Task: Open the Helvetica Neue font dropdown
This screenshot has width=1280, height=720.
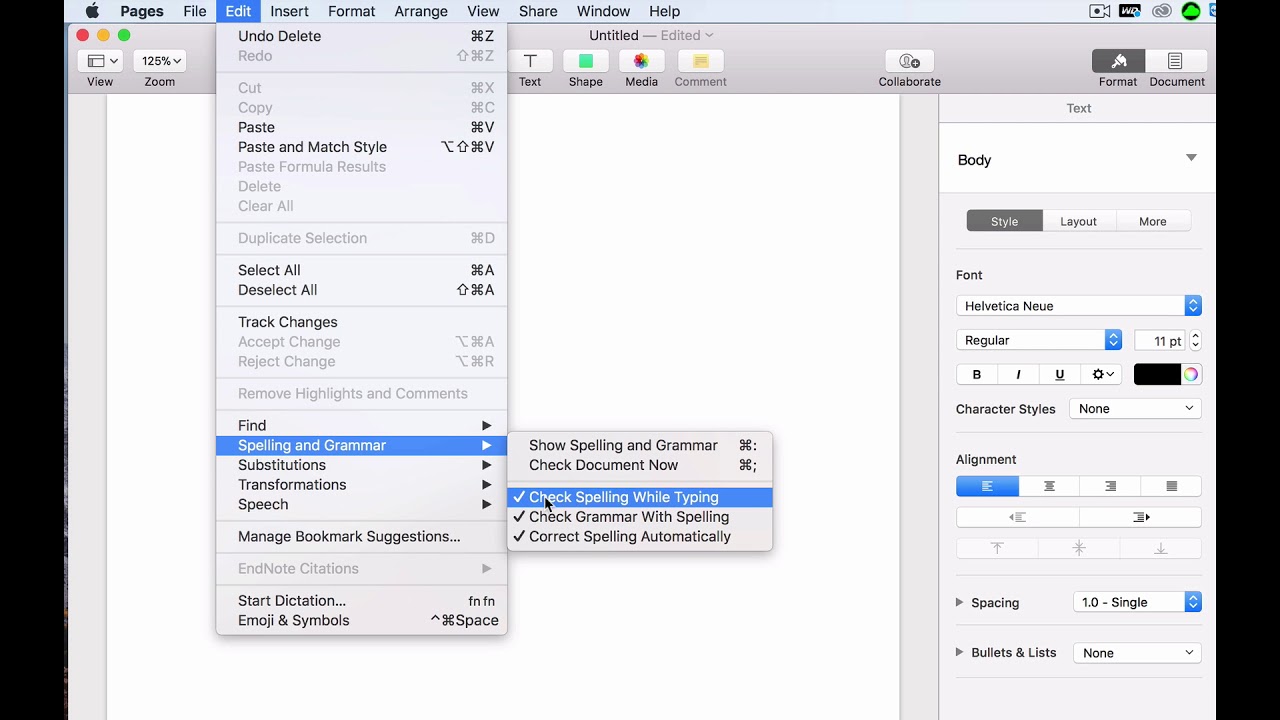Action: click(1078, 306)
